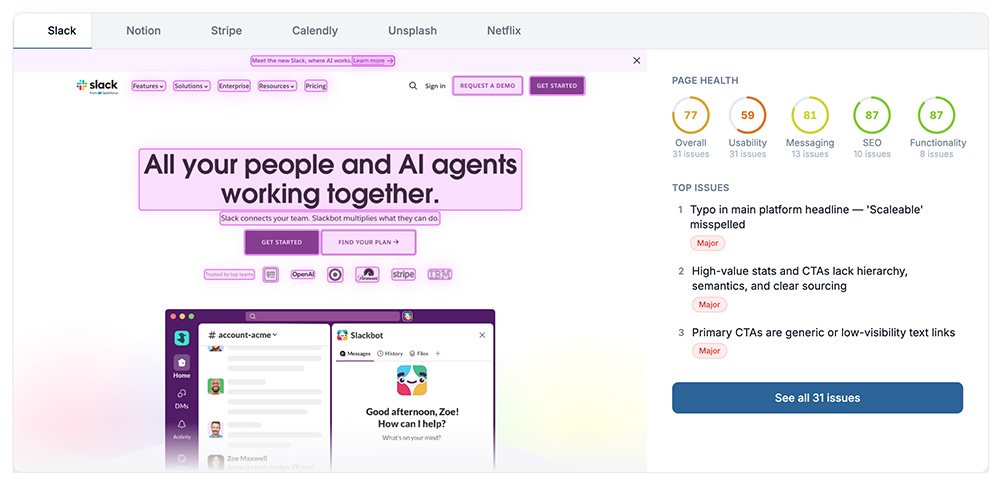Click the "All your people and AI agents" headline
This screenshot has height=491, width=1000.
click(x=330, y=179)
